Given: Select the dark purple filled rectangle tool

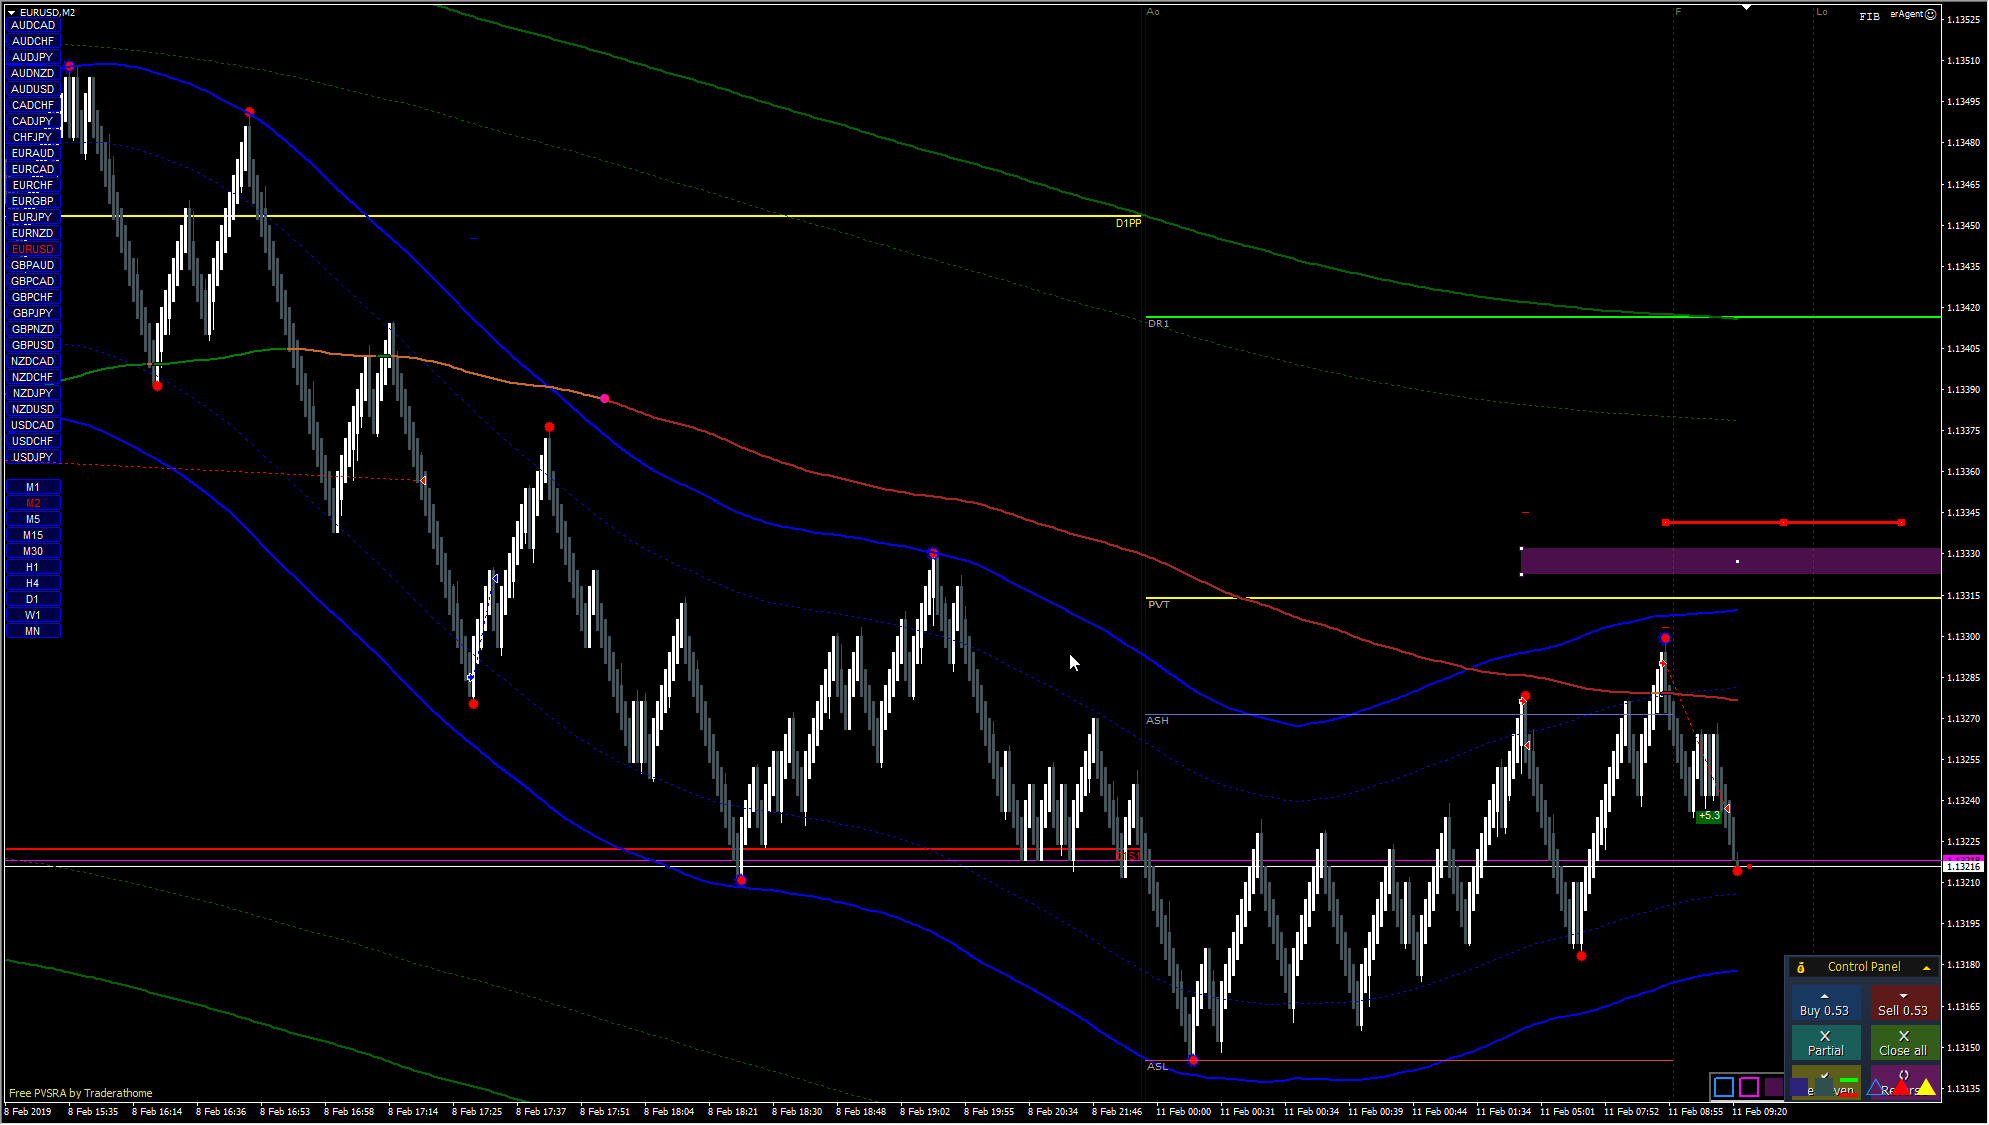Looking at the screenshot, I should click(1774, 1087).
